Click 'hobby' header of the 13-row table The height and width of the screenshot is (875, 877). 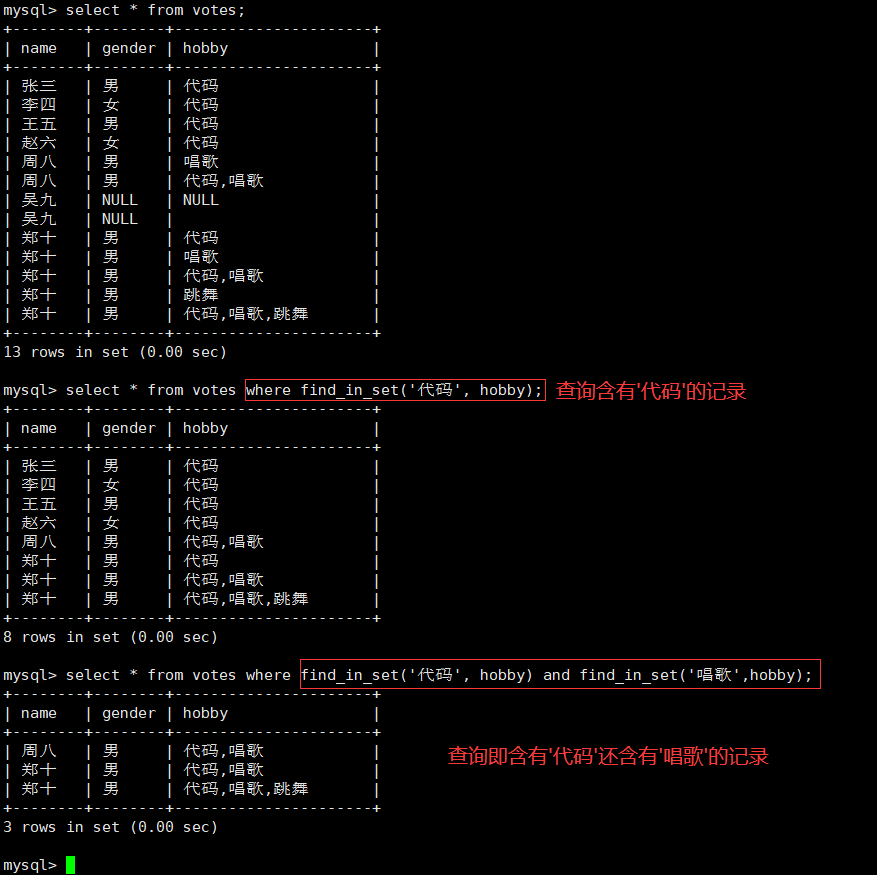(x=205, y=49)
